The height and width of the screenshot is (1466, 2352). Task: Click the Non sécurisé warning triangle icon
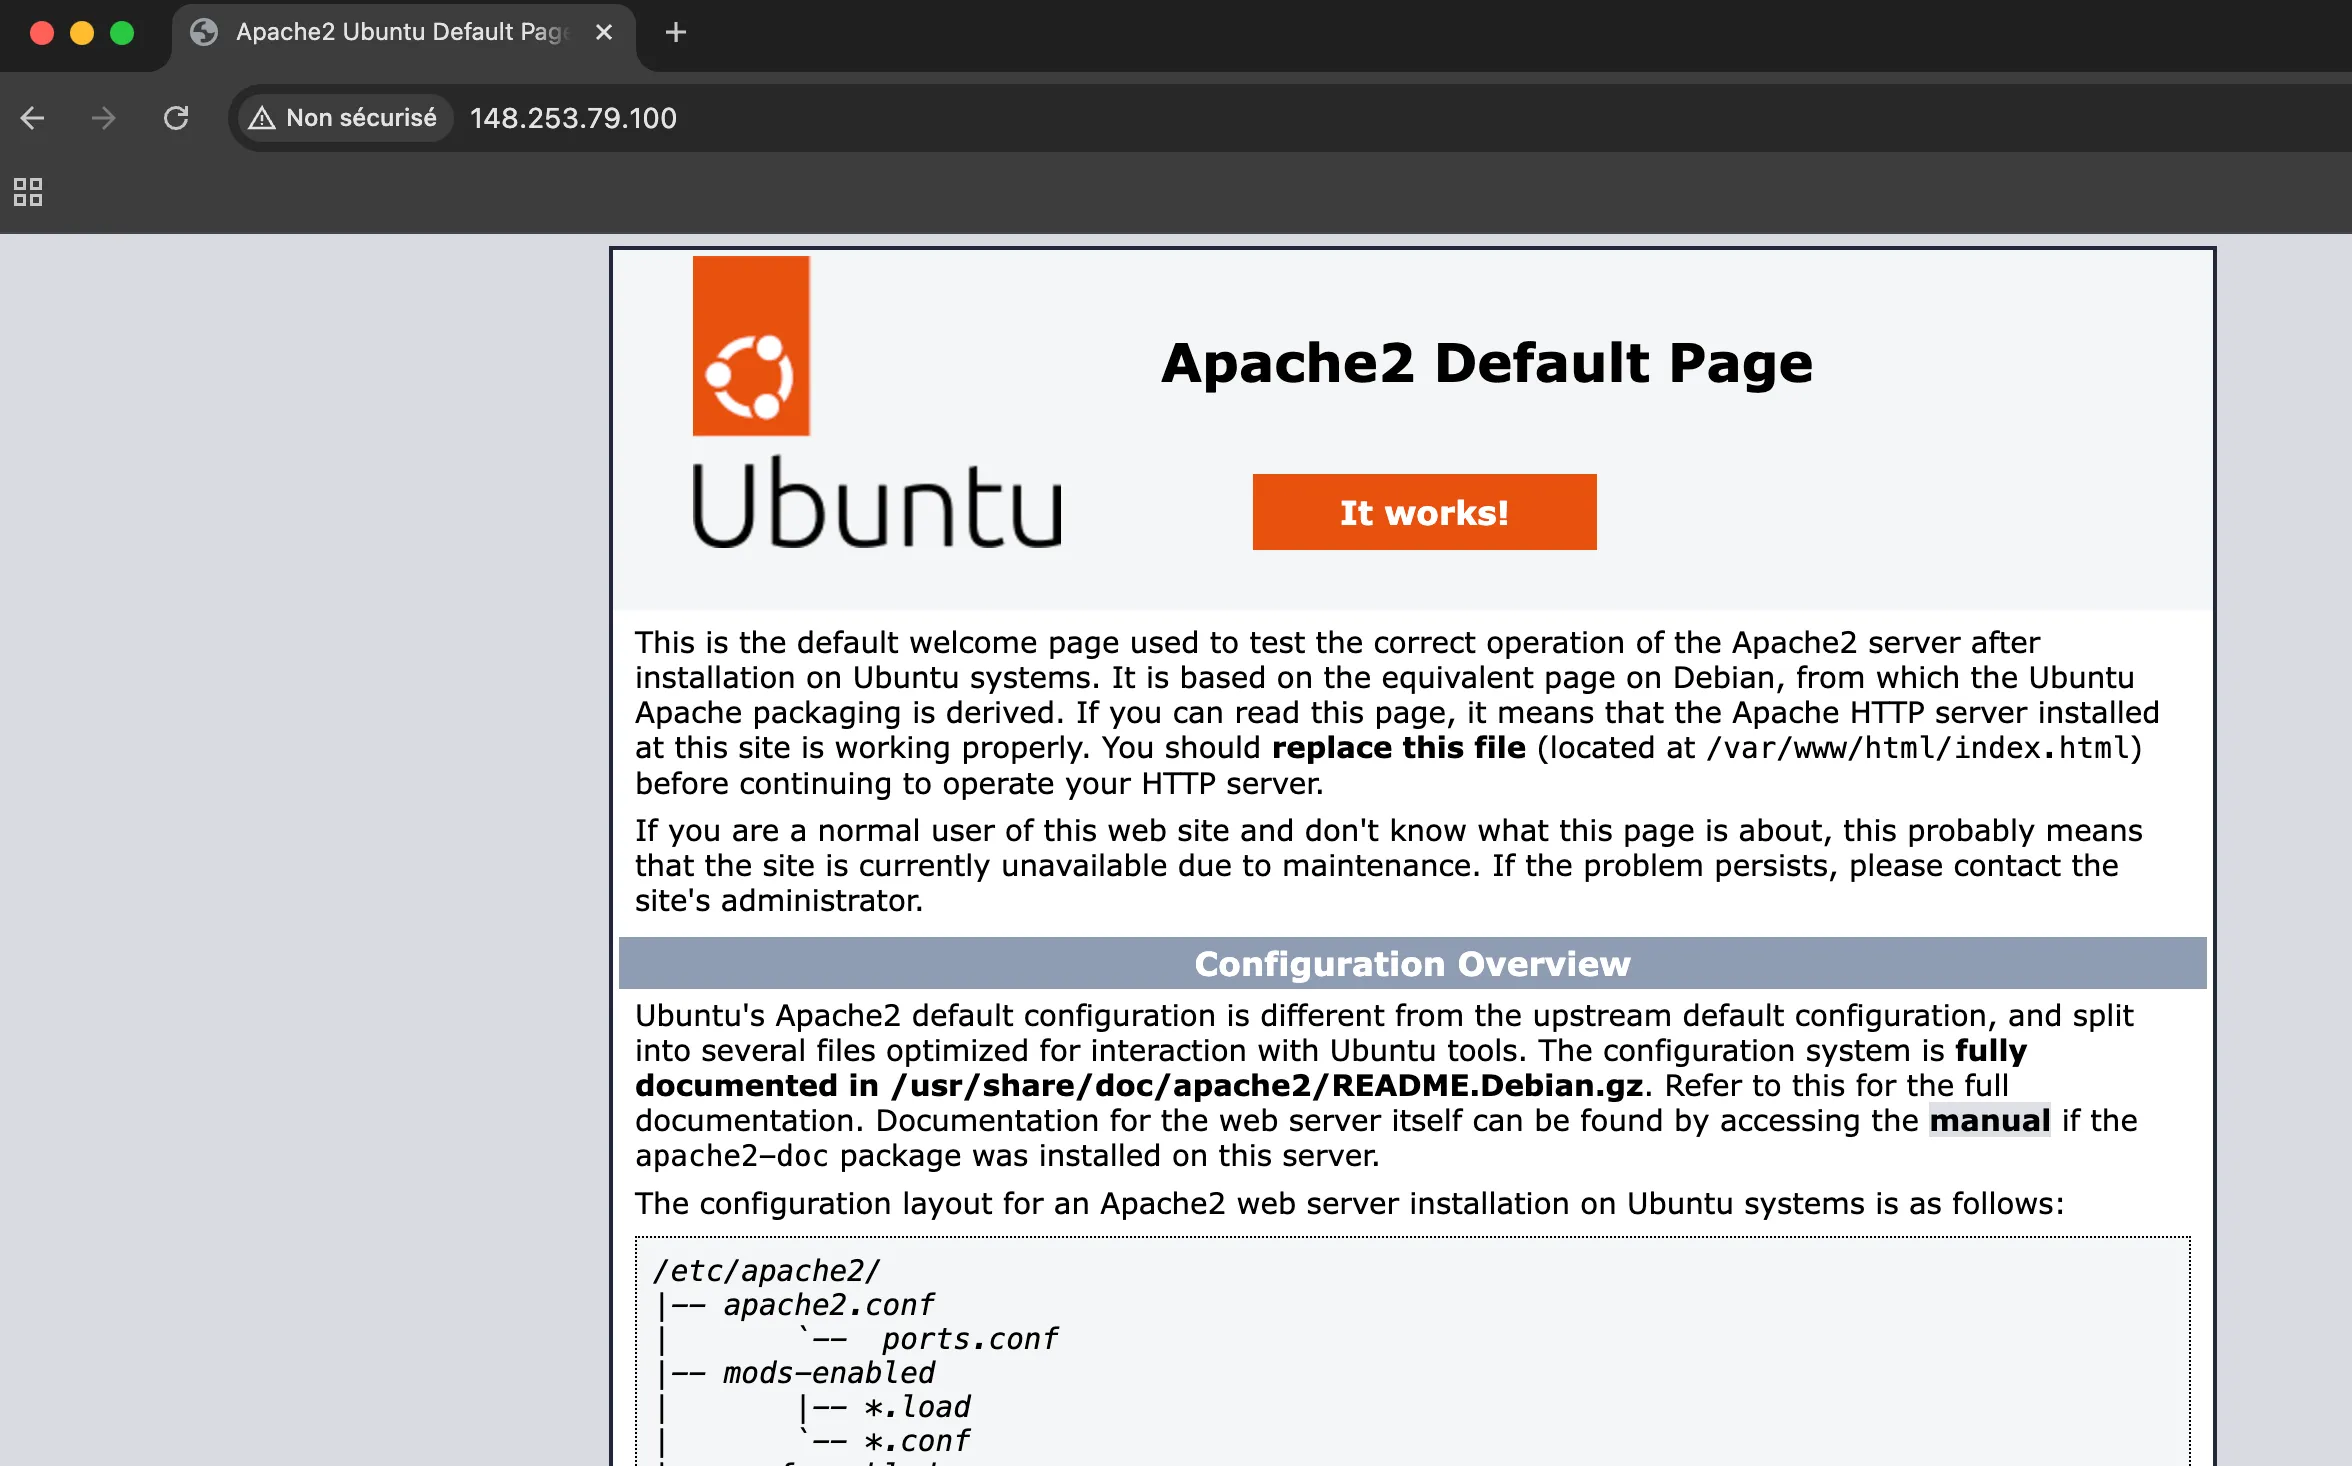click(x=262, y=117)
